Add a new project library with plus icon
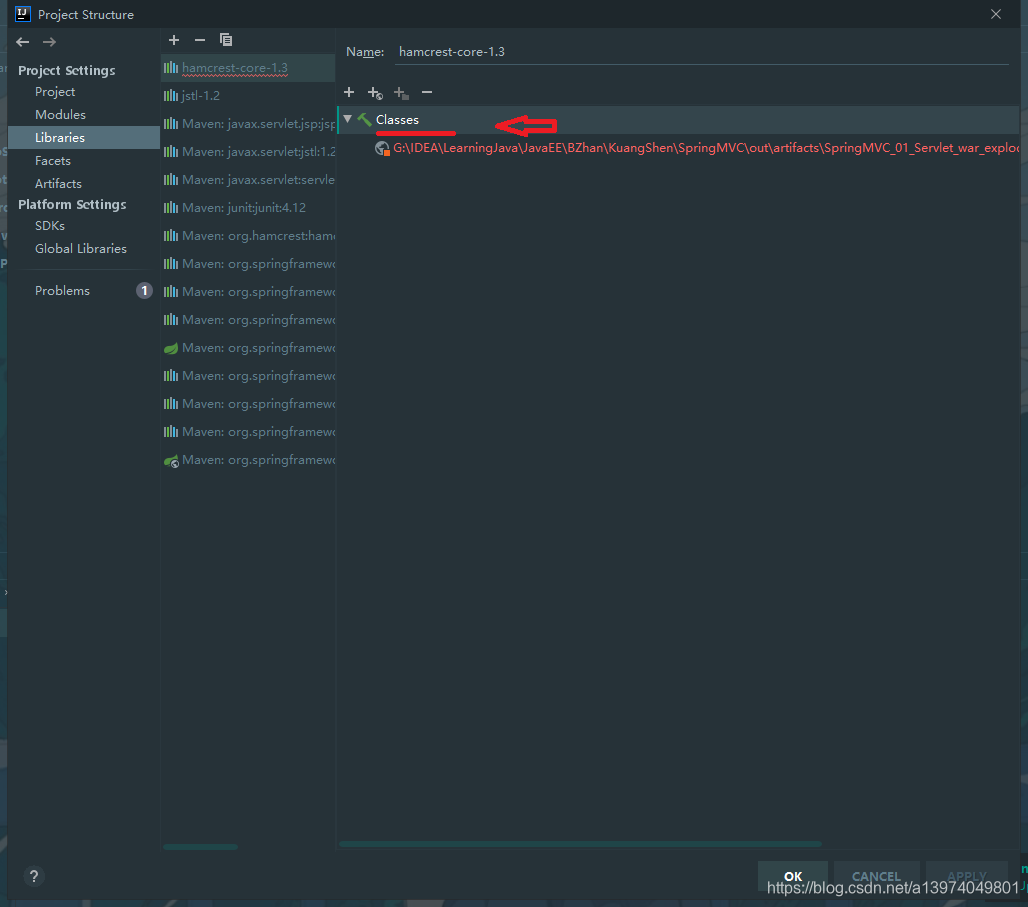Image resolution: width=1028 pixels, height=907 pixels. [174, 40]
